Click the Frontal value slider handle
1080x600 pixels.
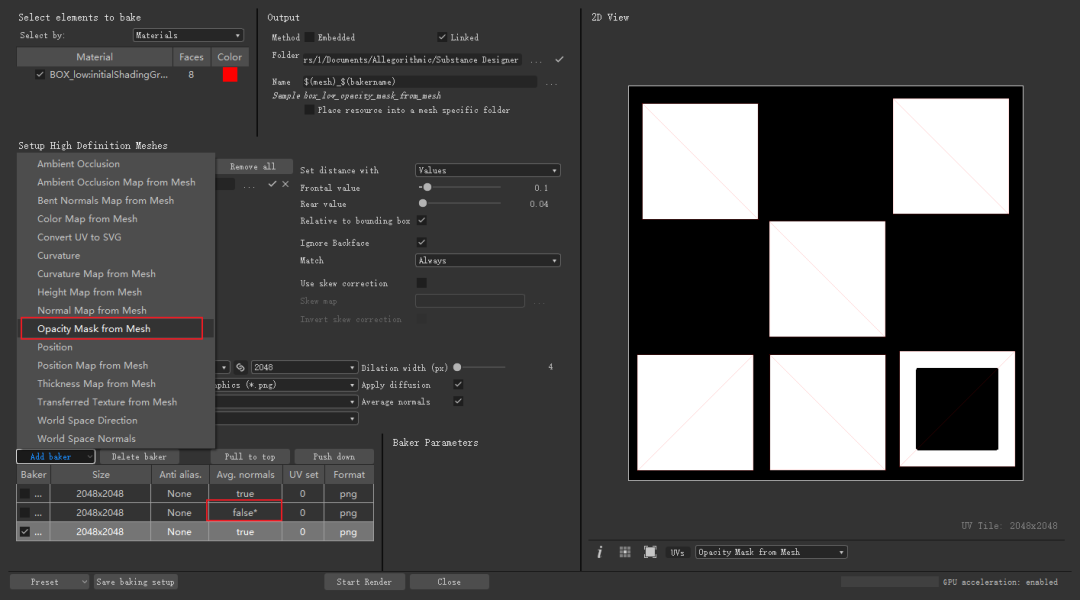[x=427, y=187]
